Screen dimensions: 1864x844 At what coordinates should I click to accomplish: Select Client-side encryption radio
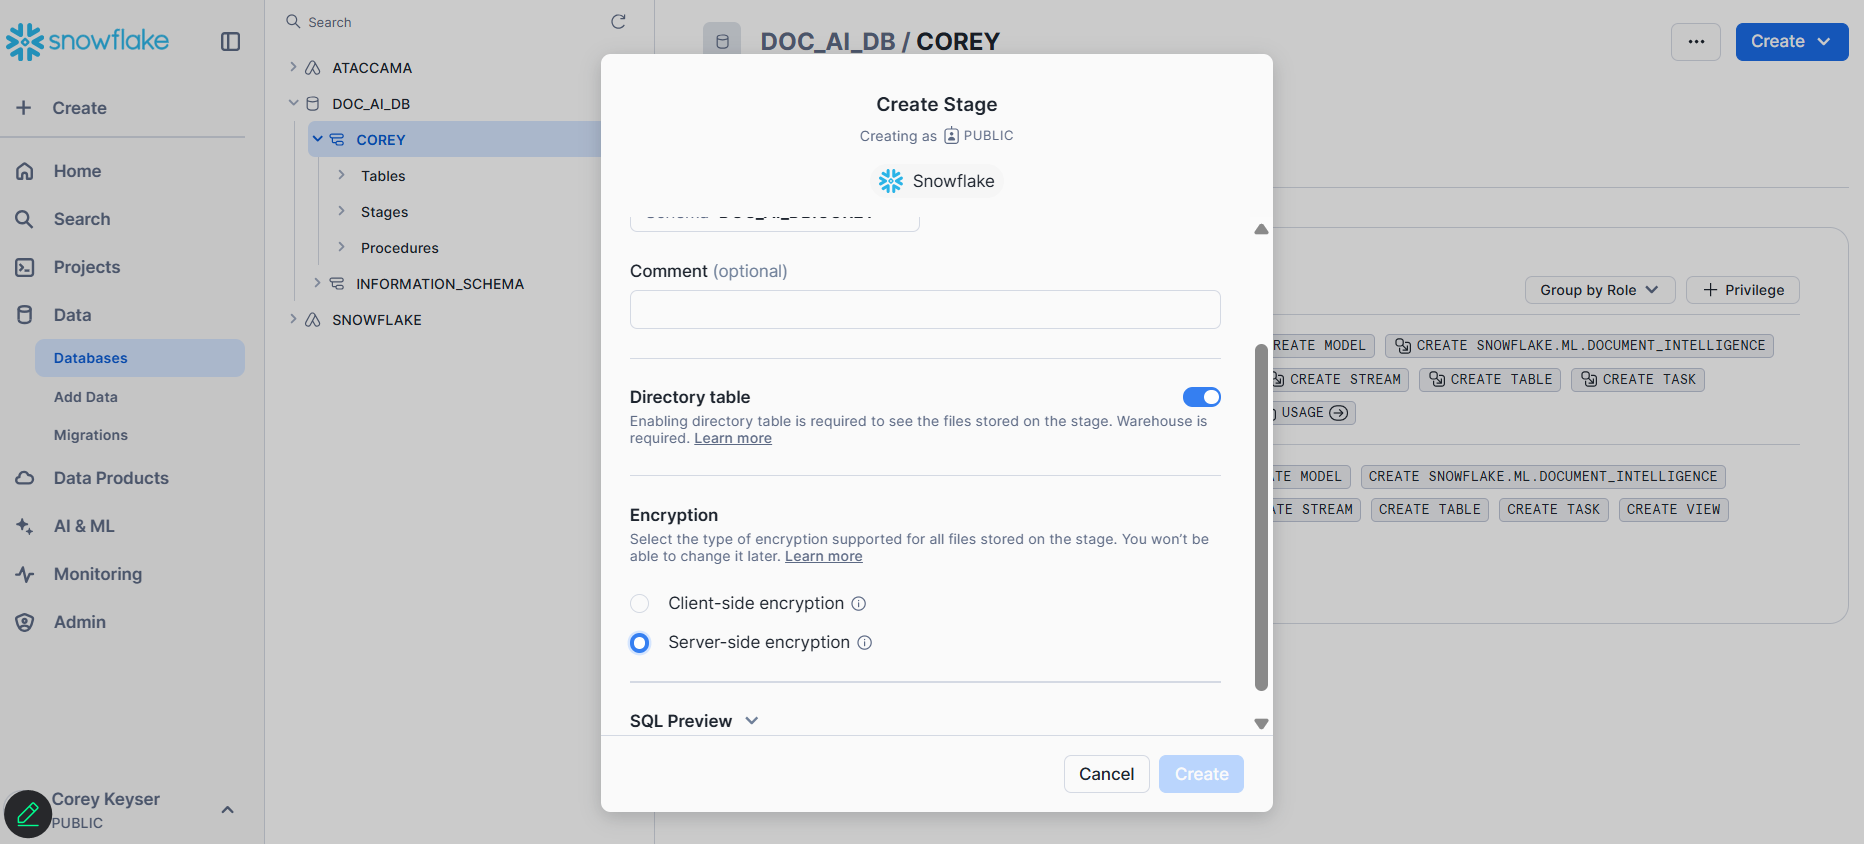(x=640, y=604)
